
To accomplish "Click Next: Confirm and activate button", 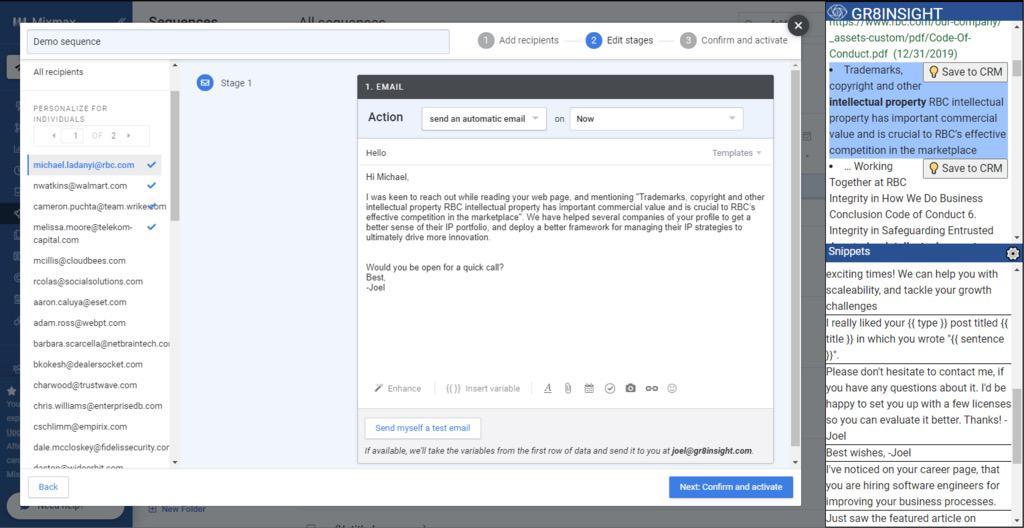I will tap(731, 487).
